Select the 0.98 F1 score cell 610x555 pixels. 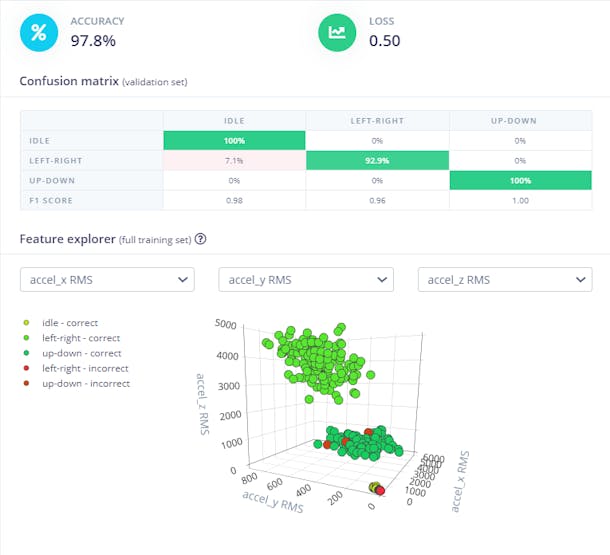(234, 199)
